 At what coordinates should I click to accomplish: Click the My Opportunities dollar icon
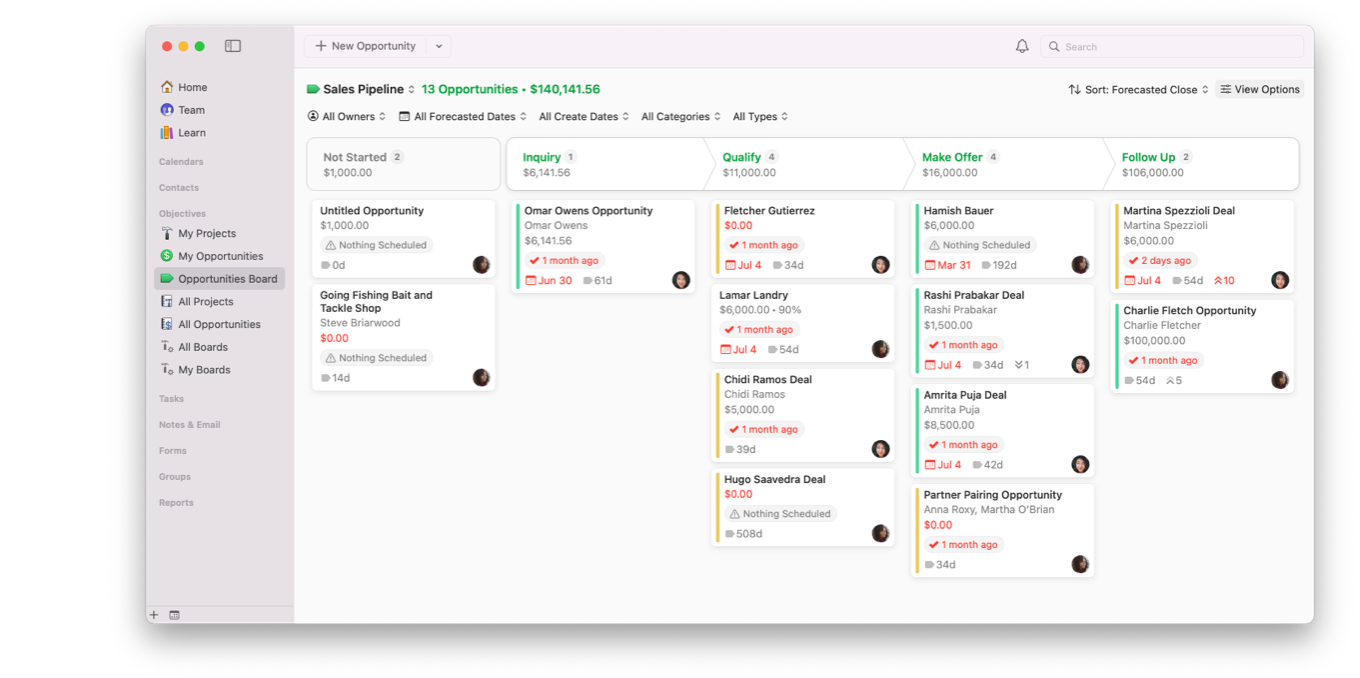point(168,256)
